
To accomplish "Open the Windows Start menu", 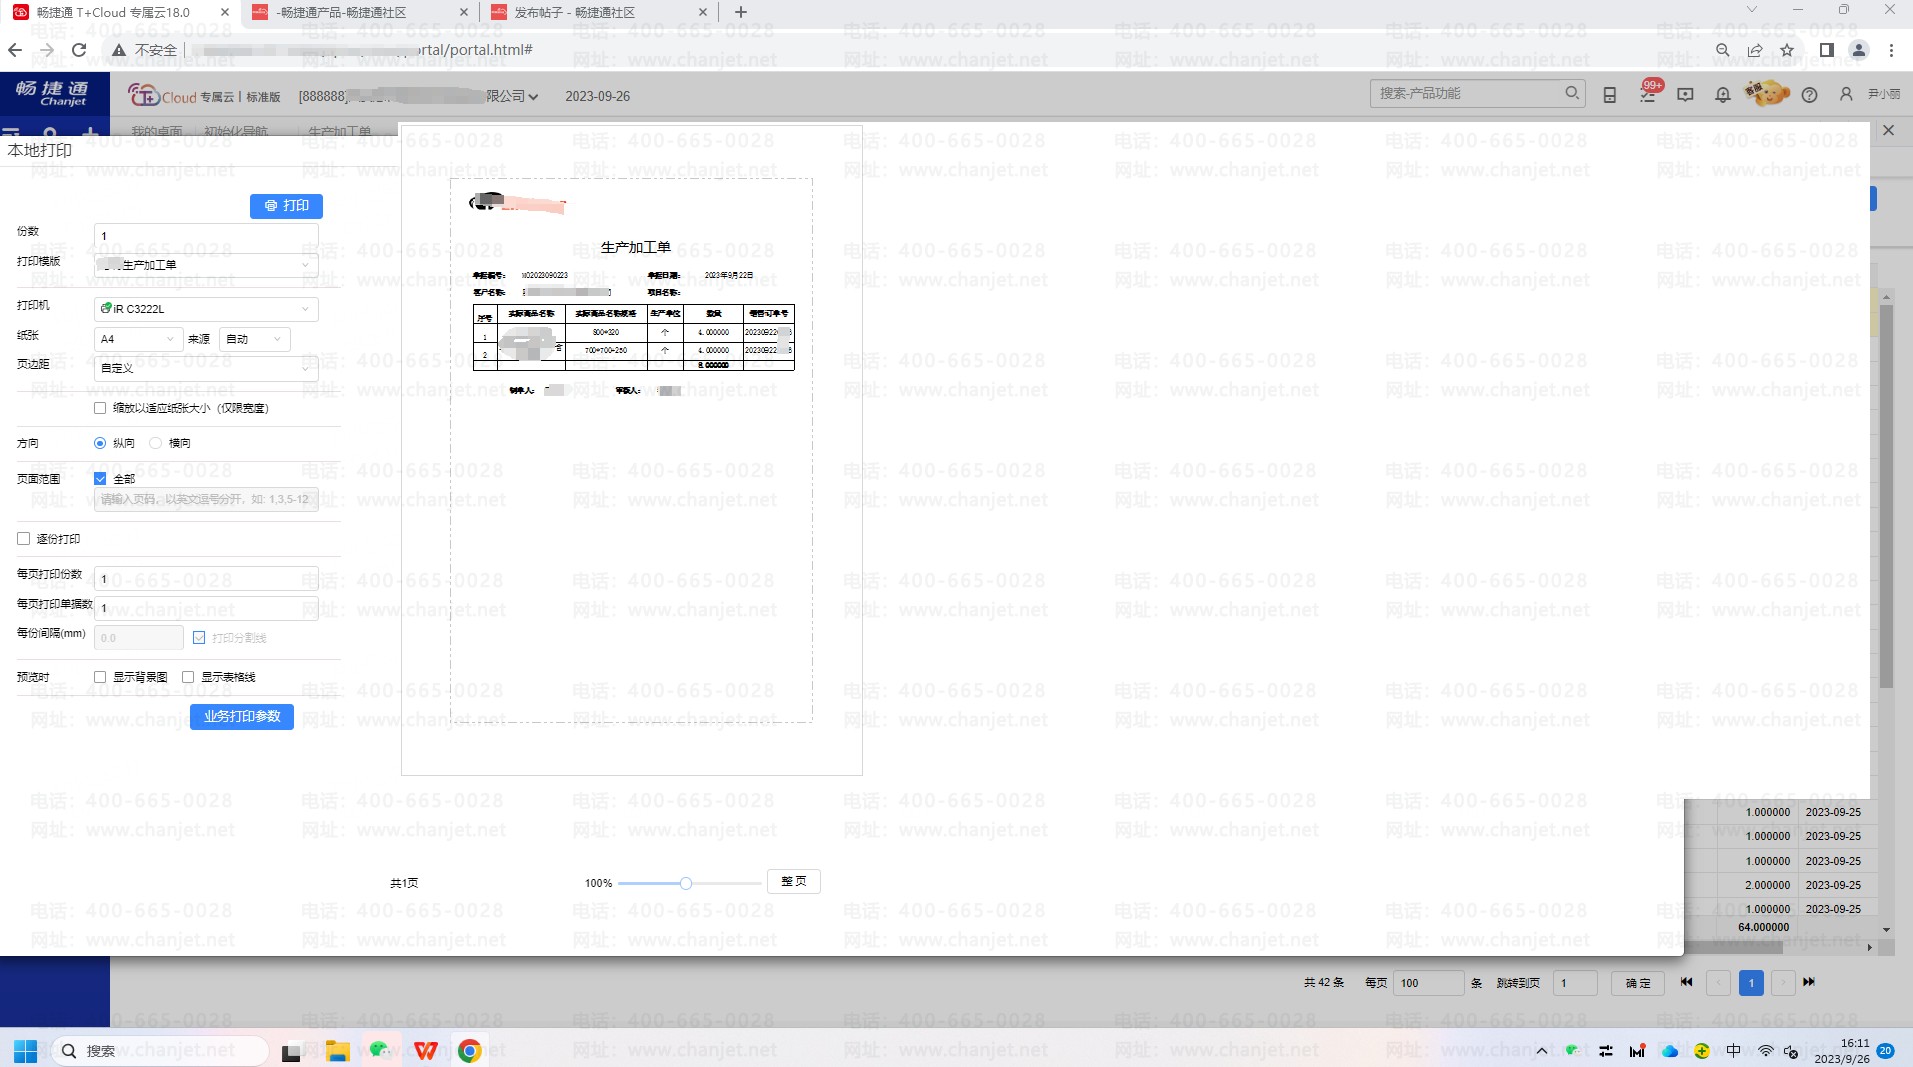I will (x=26, y=1051).
